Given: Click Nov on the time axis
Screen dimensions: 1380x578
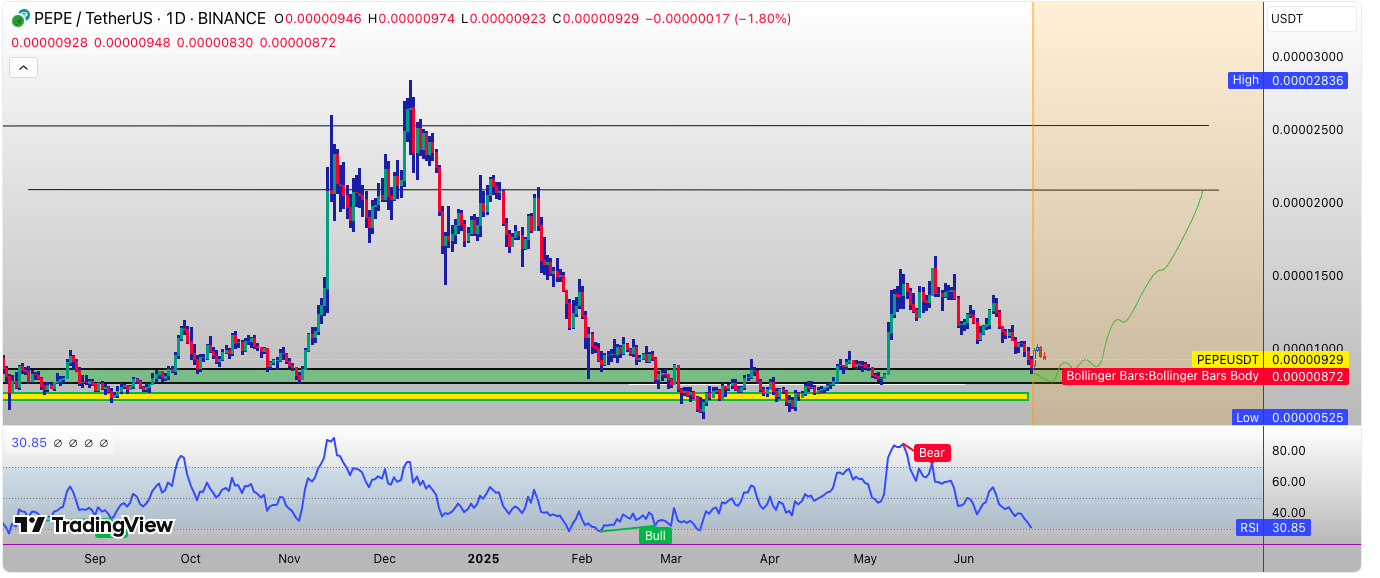Looking at the screenshot, I should pos(289,559).
